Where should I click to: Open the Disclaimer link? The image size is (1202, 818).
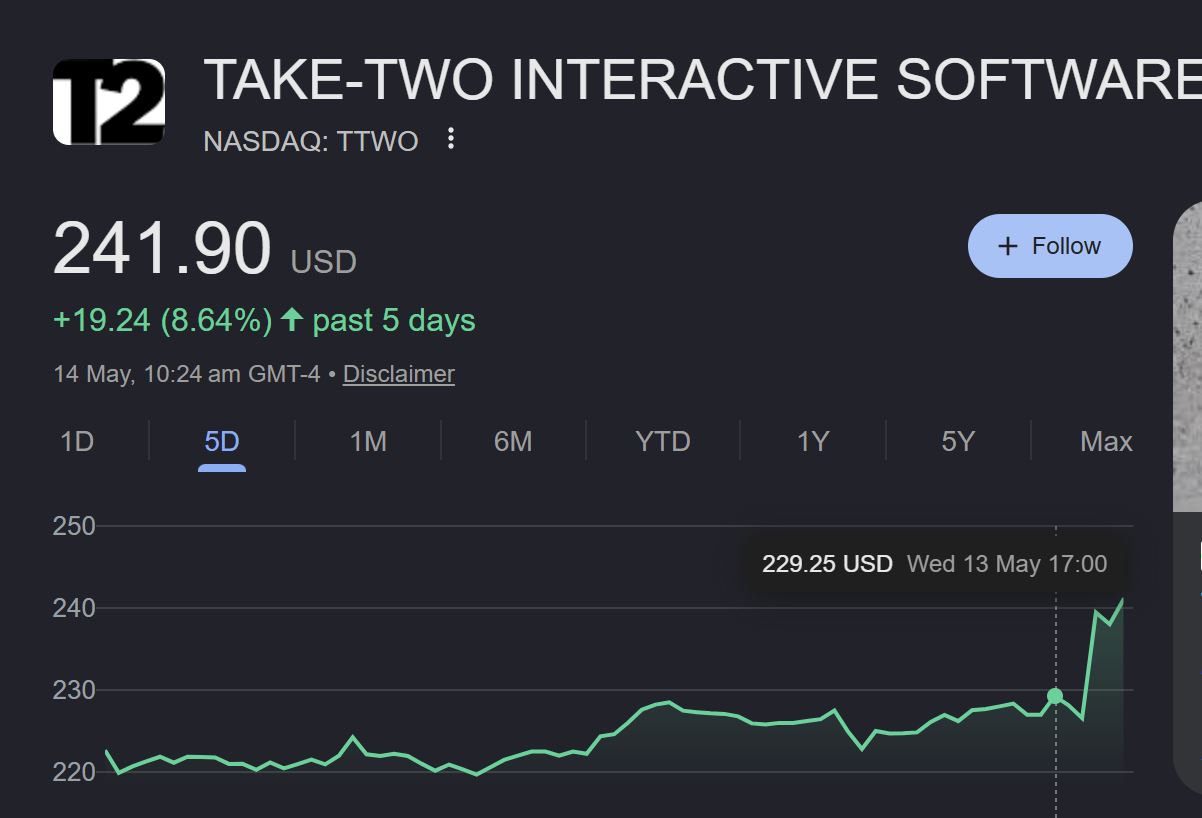399,374
